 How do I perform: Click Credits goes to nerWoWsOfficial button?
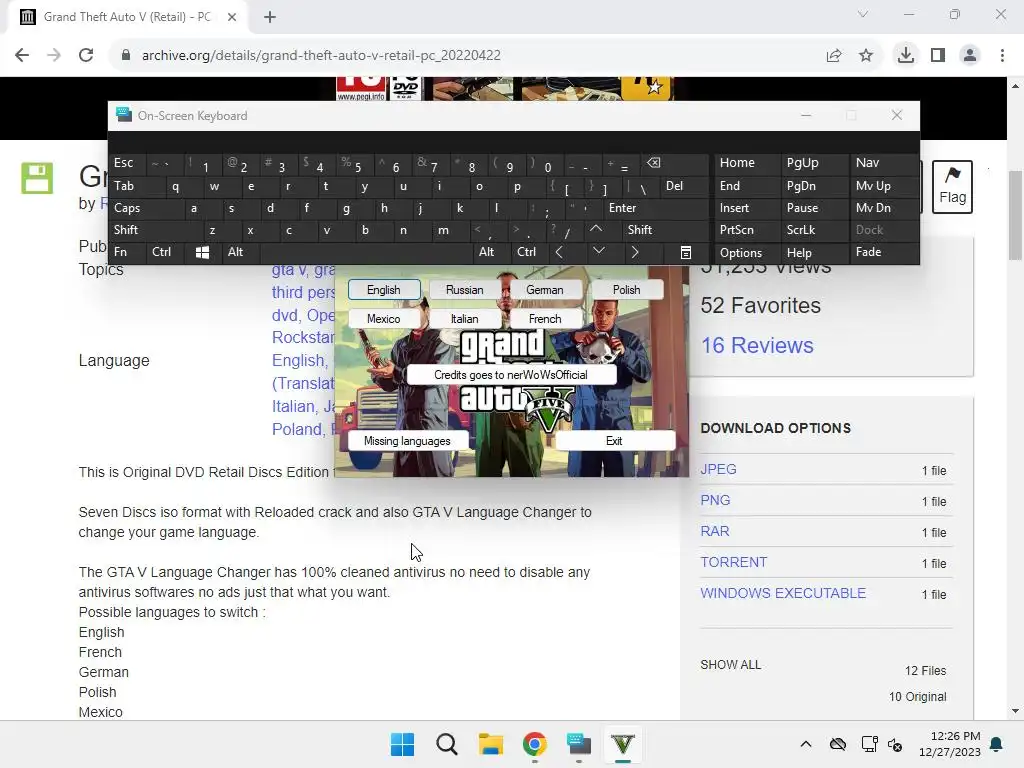coord(511,375)
